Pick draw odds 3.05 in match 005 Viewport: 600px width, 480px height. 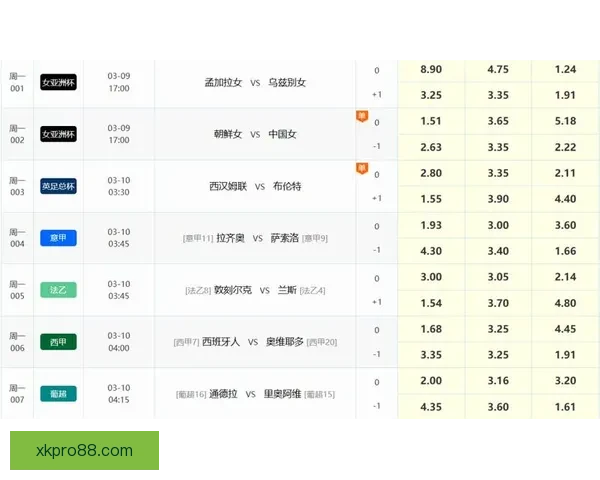pyautogui.click(x=498, y=277)
